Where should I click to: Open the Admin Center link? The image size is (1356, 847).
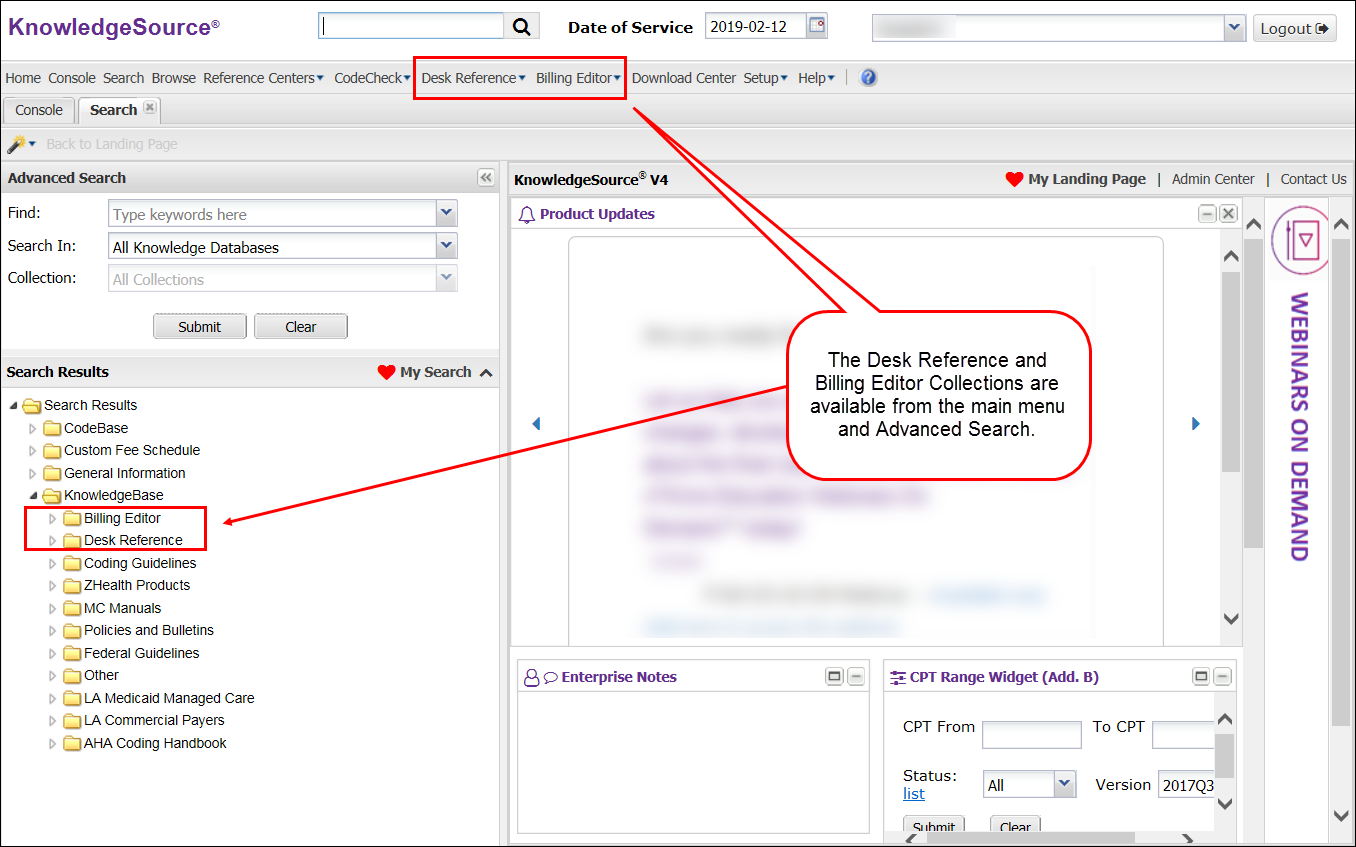click(x=1212, y=179)
